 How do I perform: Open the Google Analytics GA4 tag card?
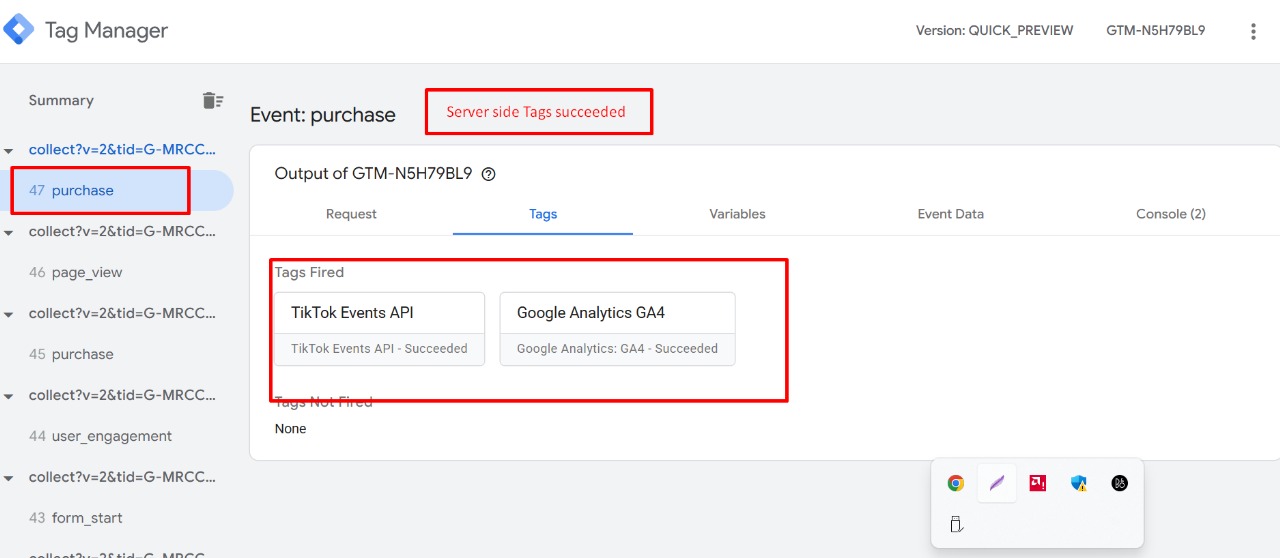617,329
